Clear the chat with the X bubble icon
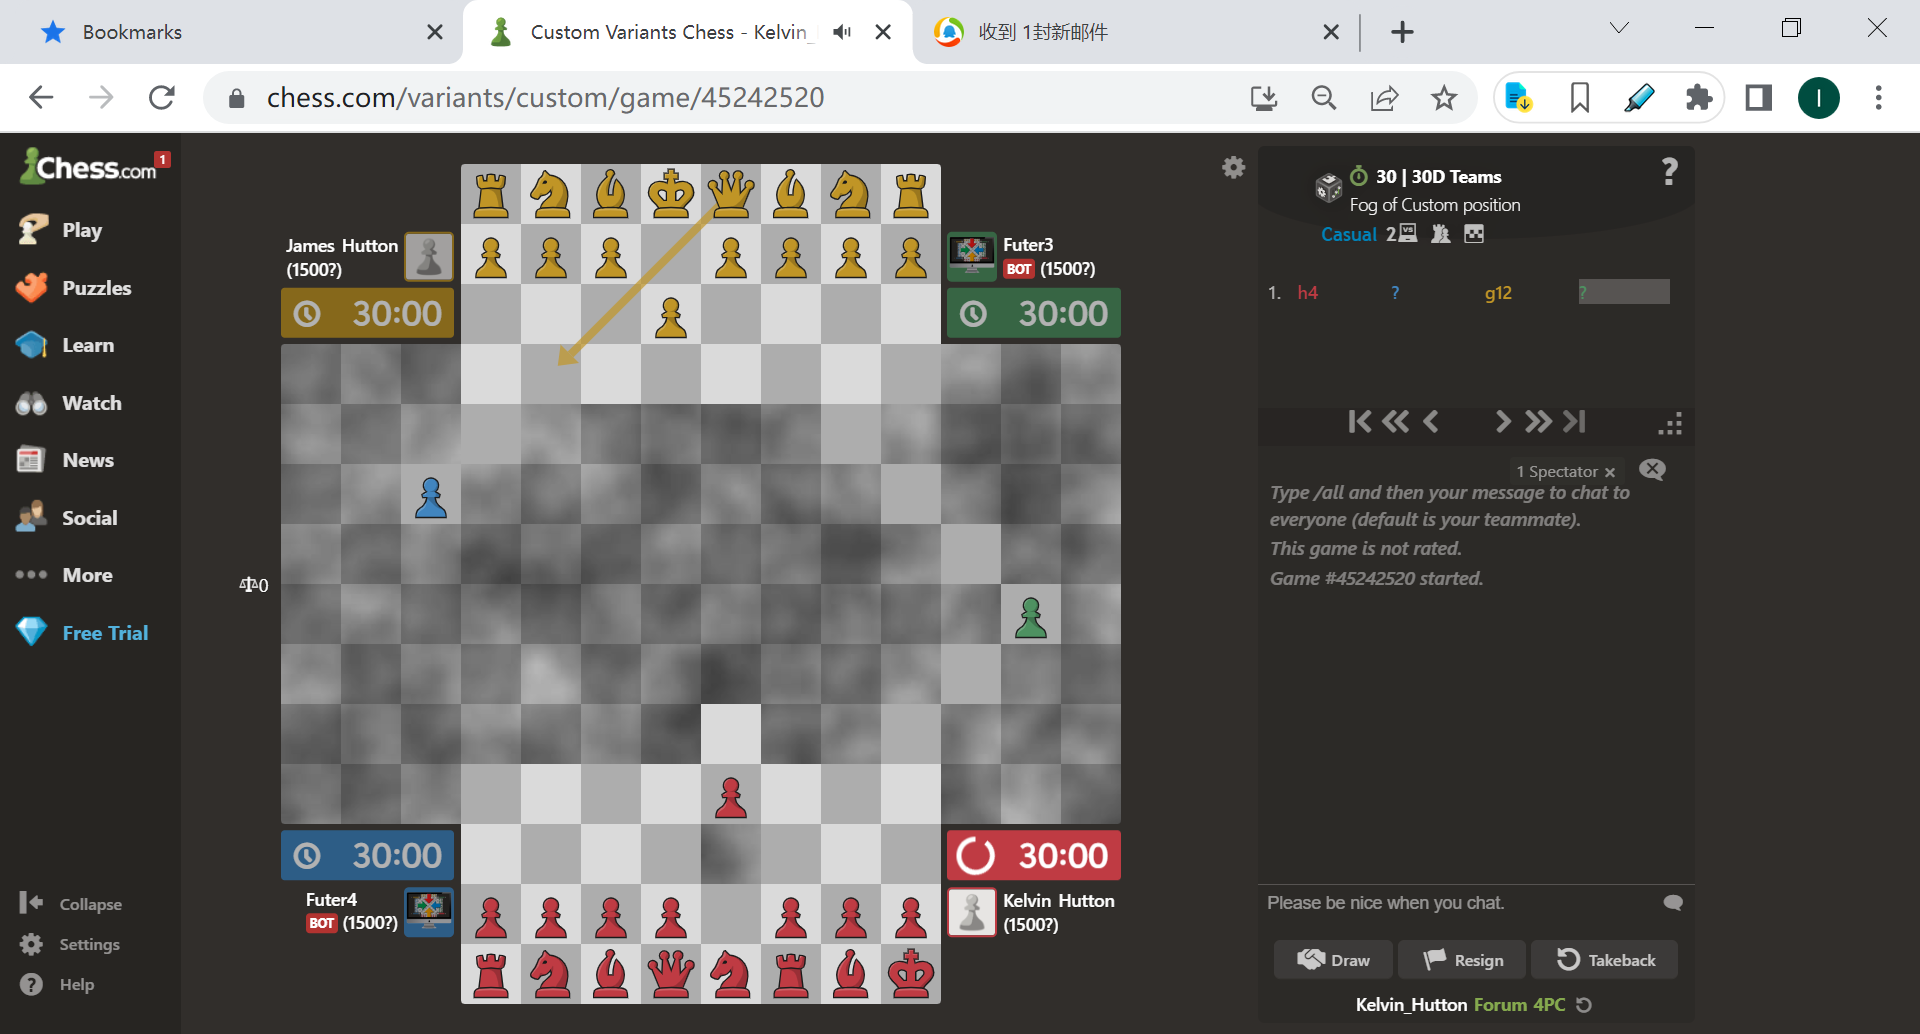The image size is (1920, 1034). [1653, 470]
